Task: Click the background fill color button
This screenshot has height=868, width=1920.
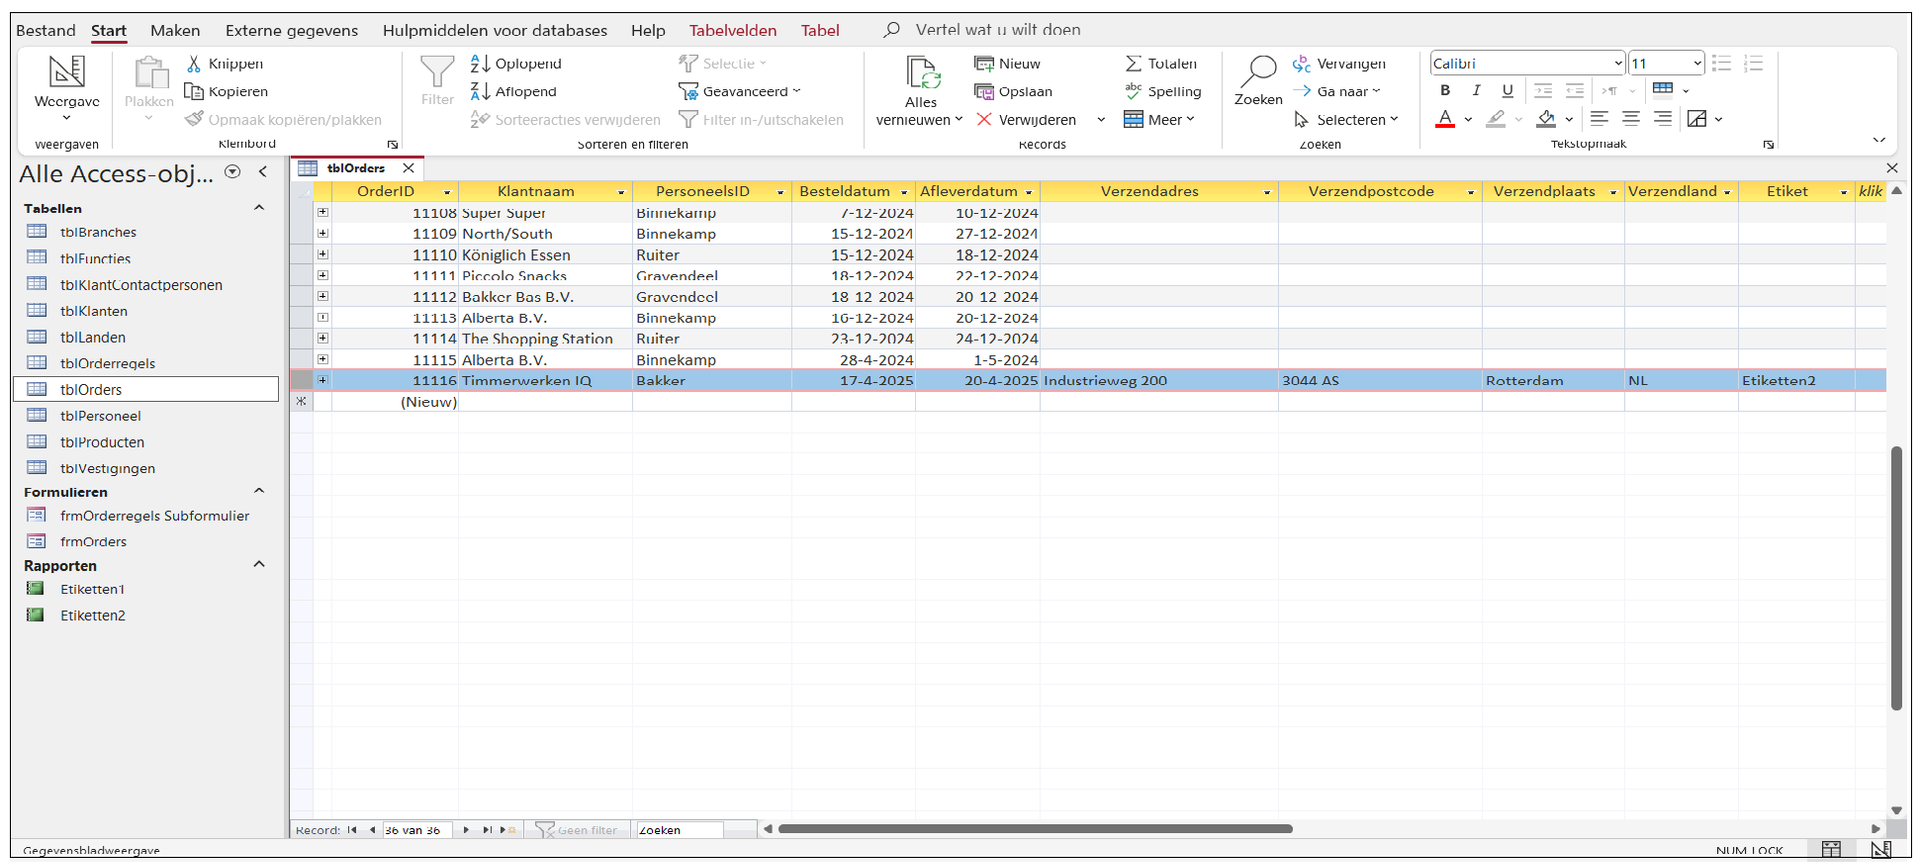Action: [x=1546, y=119]
